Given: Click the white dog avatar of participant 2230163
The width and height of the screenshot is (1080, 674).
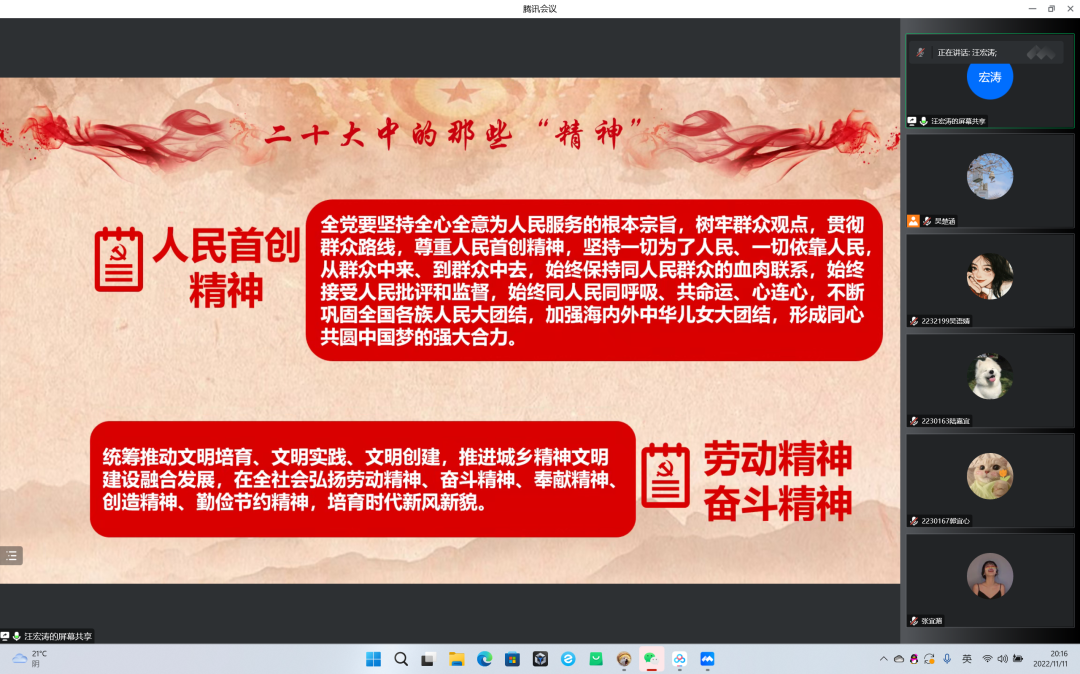Looking at the screenshot, I should coord(989,377).
